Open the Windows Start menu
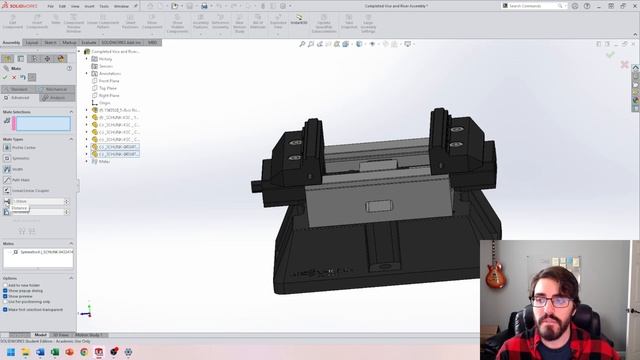The width and height of the screenshot is (640, 360). pyautogui.click(x=11, y=352)
